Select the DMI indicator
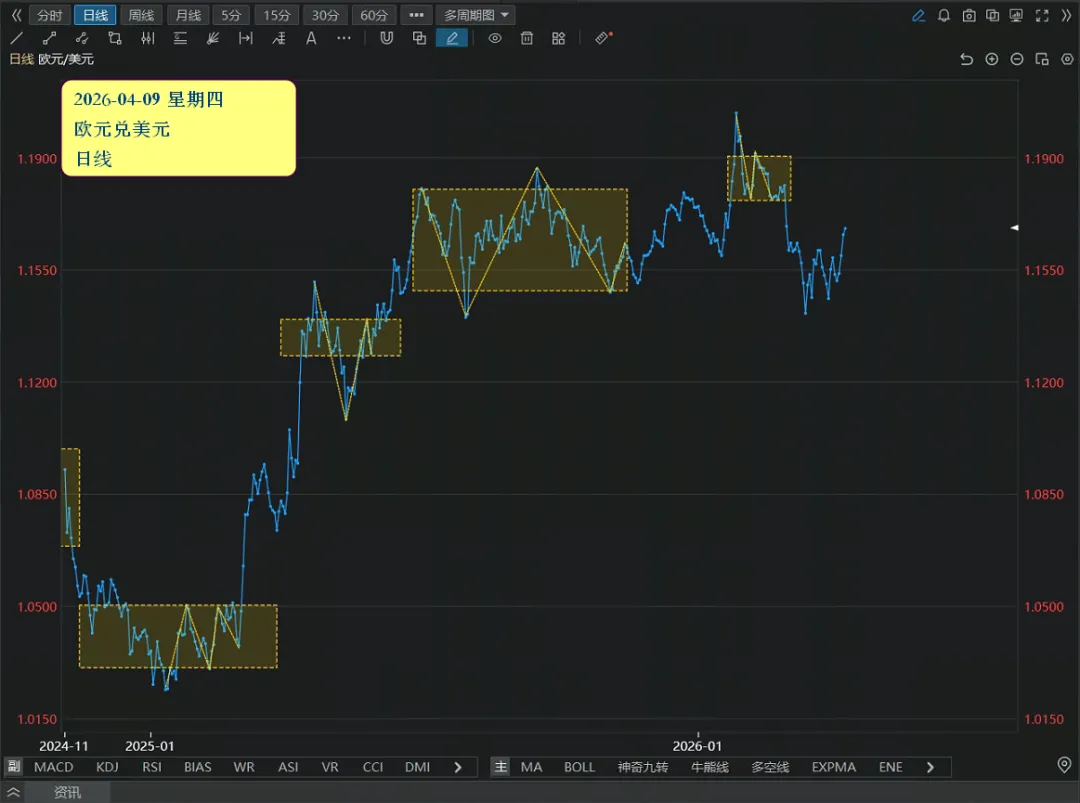 (417, 767)
